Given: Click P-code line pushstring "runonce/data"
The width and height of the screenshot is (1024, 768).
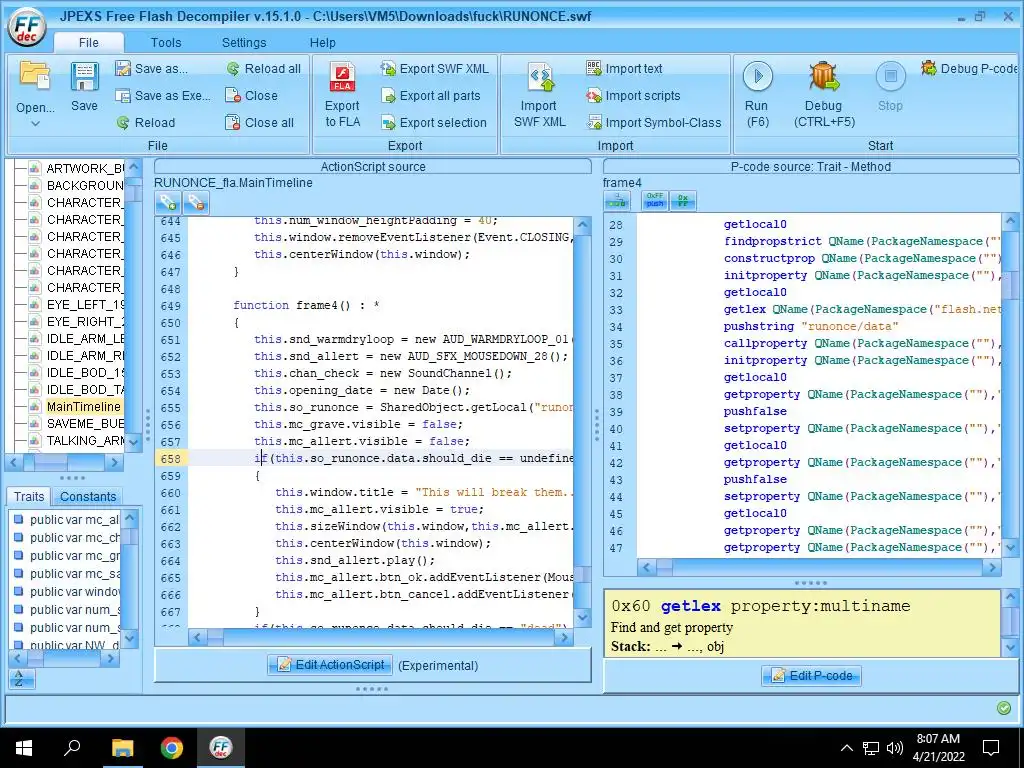Looking at the screenshot, I should (810, 326).
